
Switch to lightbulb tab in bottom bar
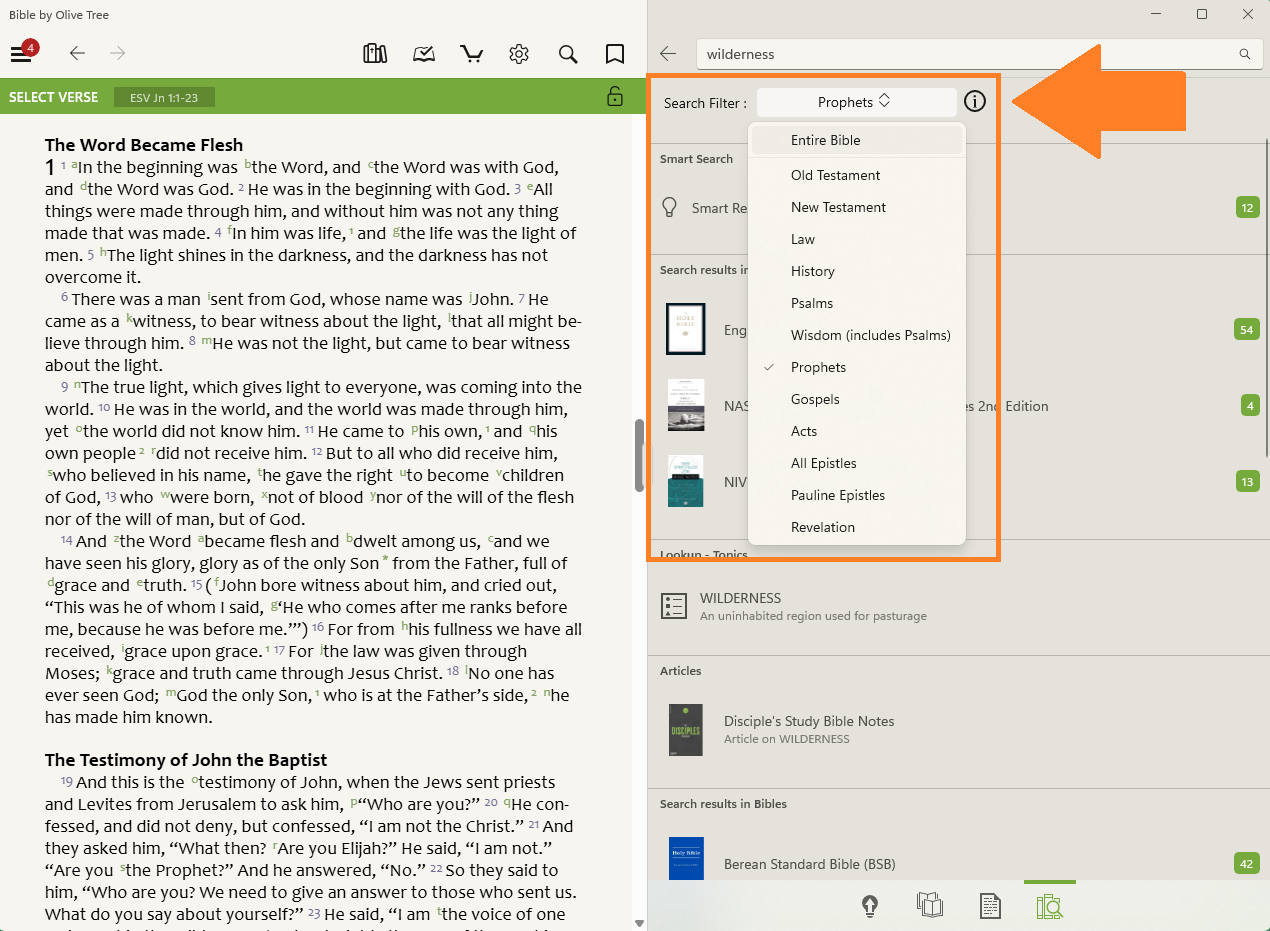pyautogui.click(x=870, y=906)
